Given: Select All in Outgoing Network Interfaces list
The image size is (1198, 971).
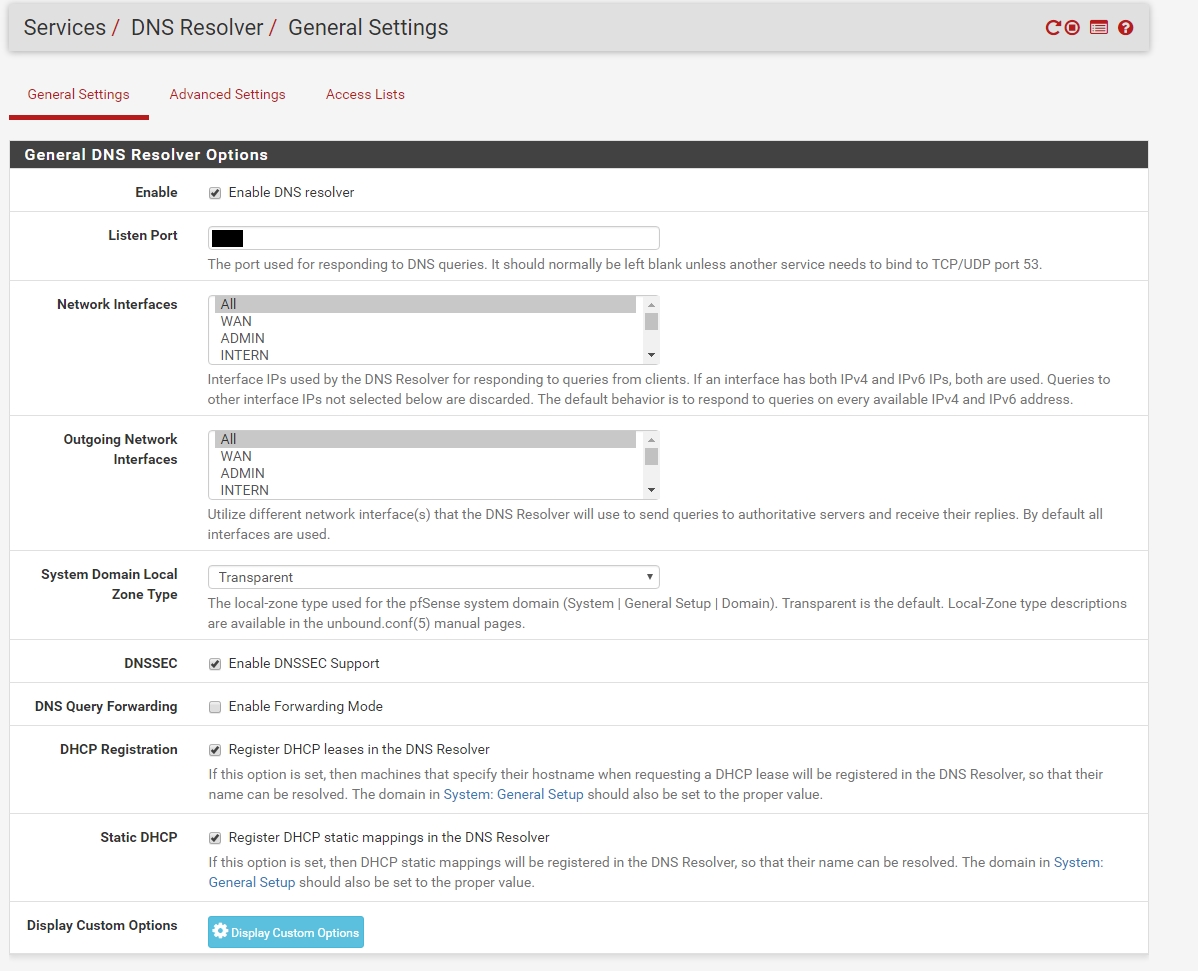Looking at the screenshot, I should (x=425, y=439).
